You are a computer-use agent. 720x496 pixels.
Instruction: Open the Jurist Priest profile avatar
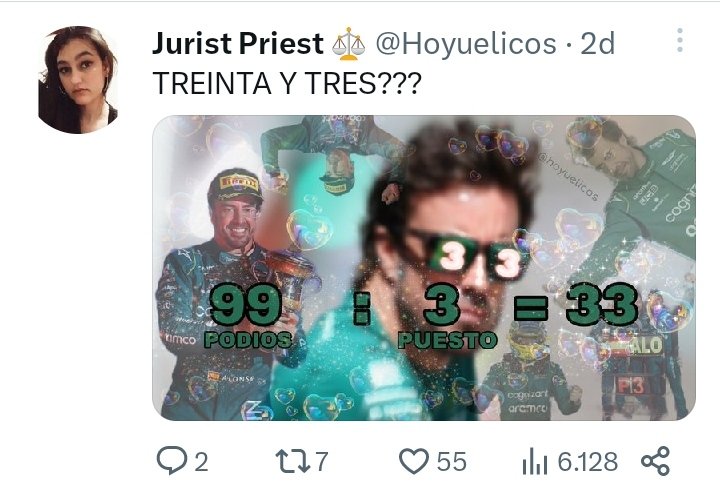point(78,80)
